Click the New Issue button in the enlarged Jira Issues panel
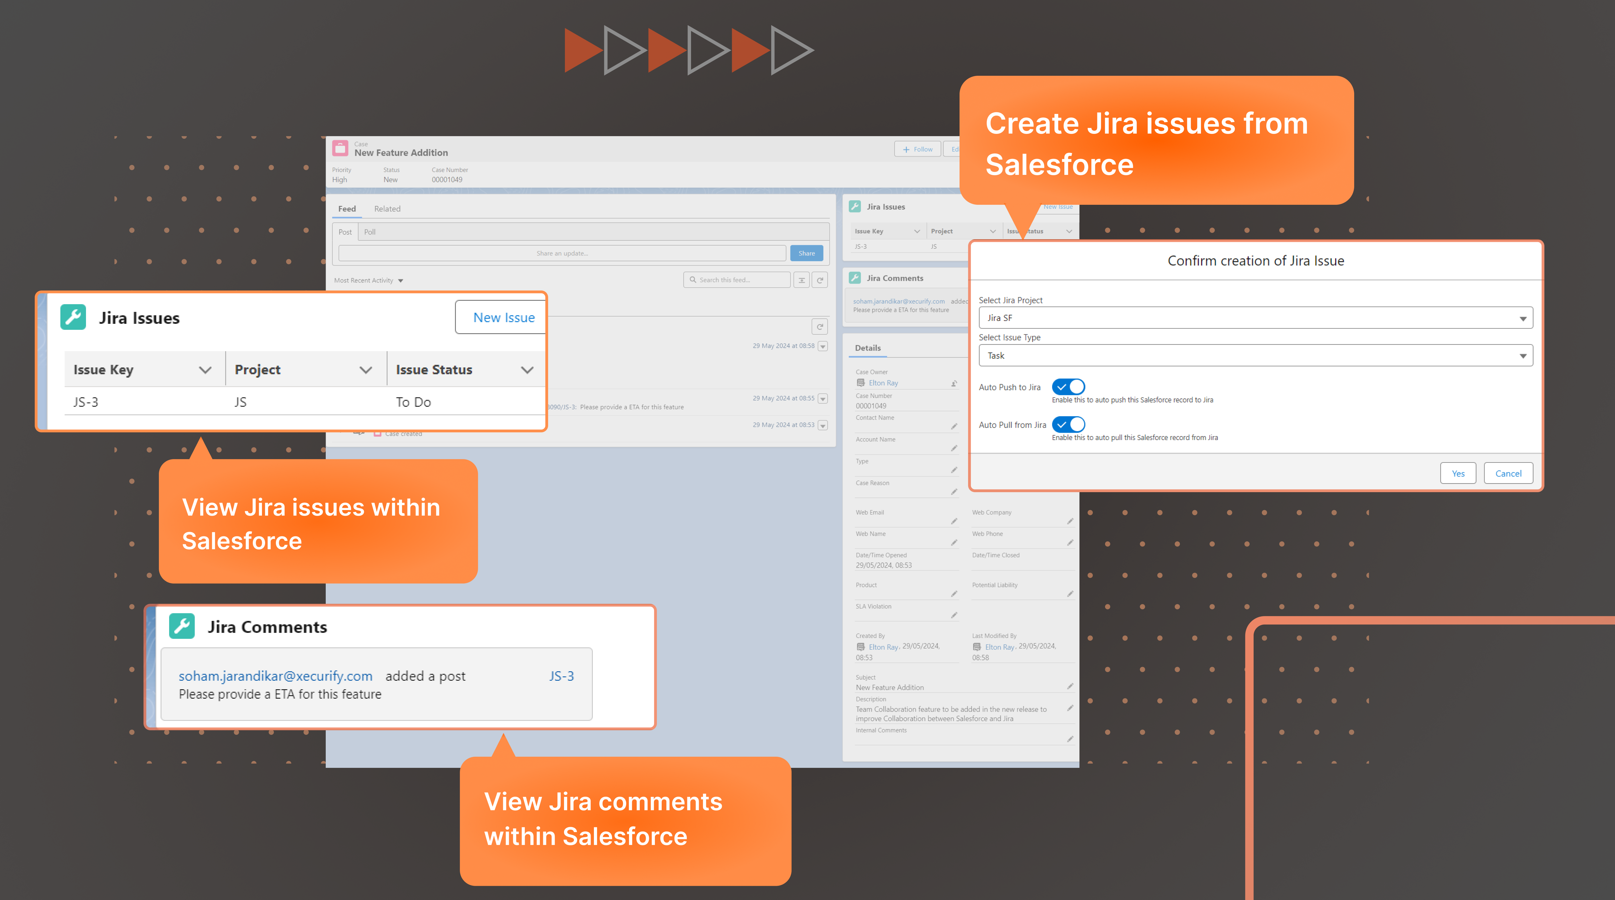Screen dimensions: 1615x900 point(500,317)
